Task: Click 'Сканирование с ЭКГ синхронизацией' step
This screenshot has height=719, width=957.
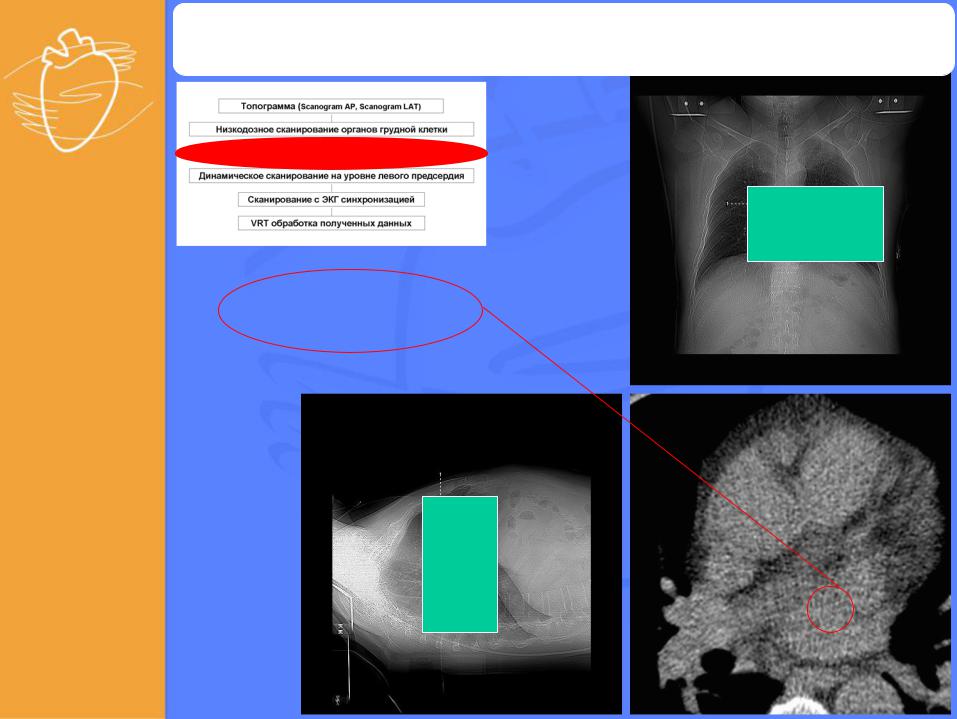Action: [331, 200]
